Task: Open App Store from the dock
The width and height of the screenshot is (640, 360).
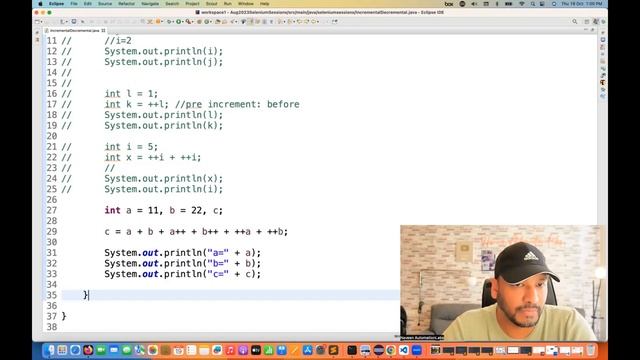Action: (307, 350)
